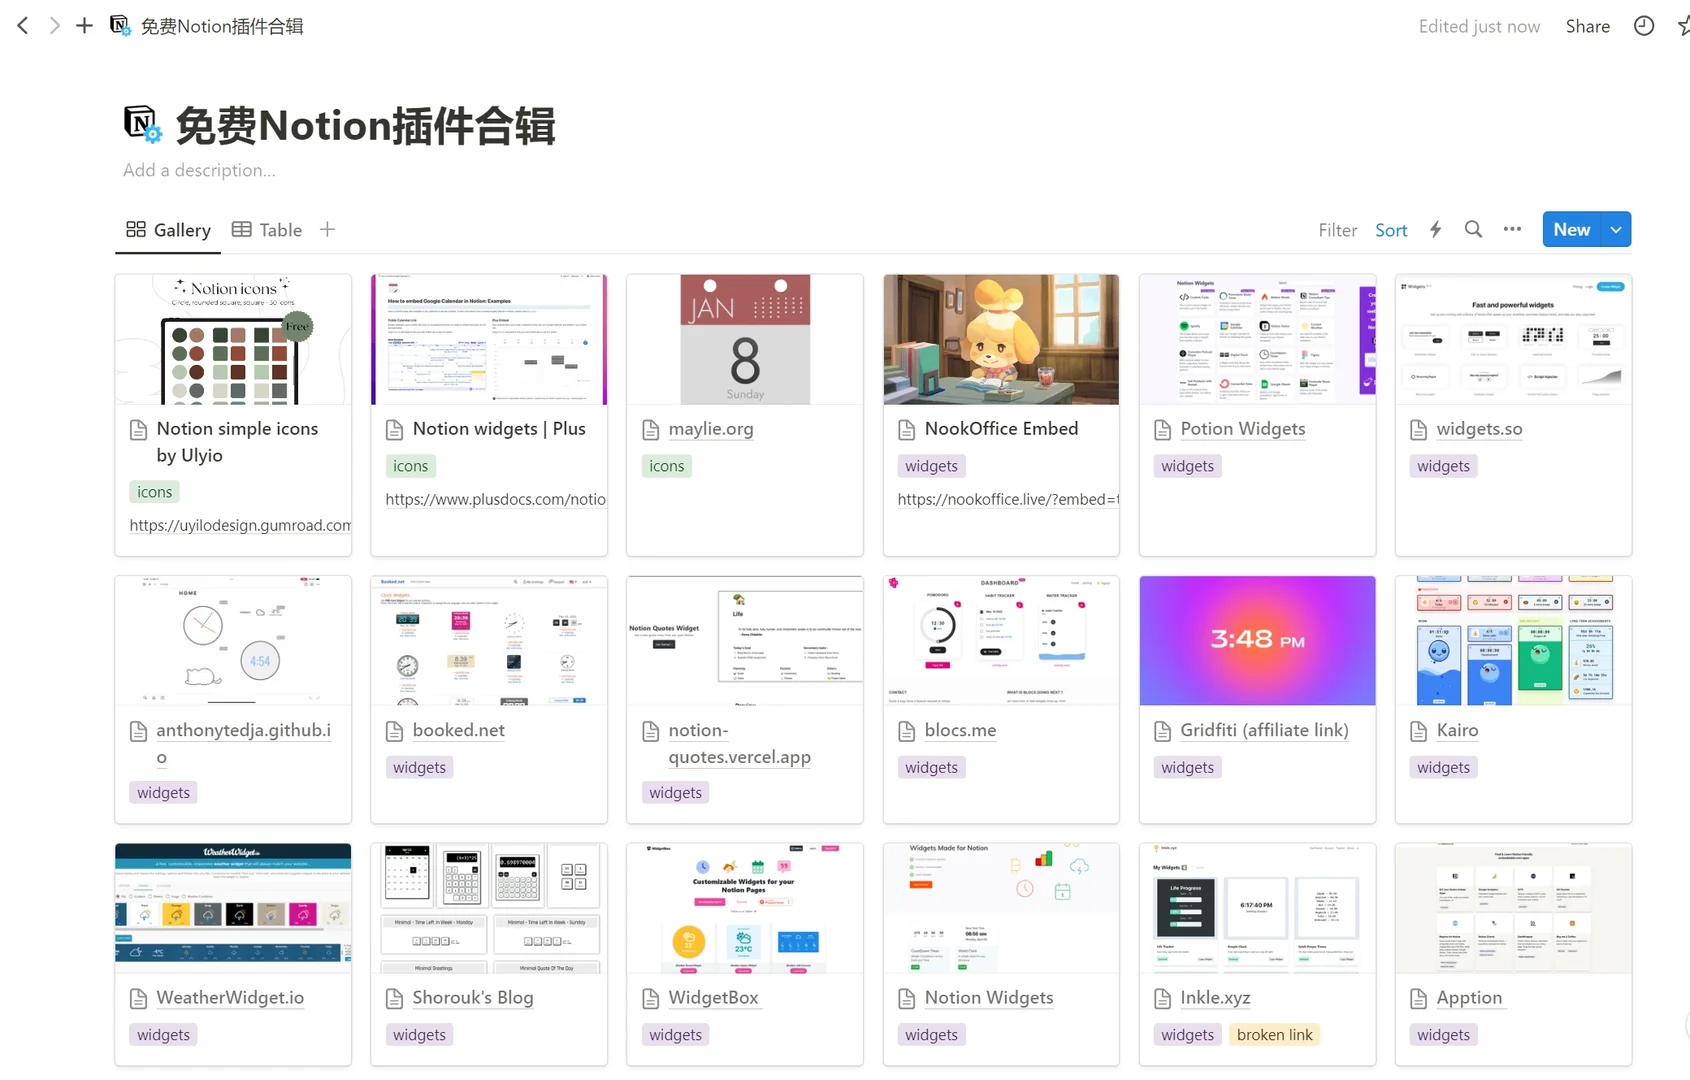Create an entry with the New button

coord(1571,229)
